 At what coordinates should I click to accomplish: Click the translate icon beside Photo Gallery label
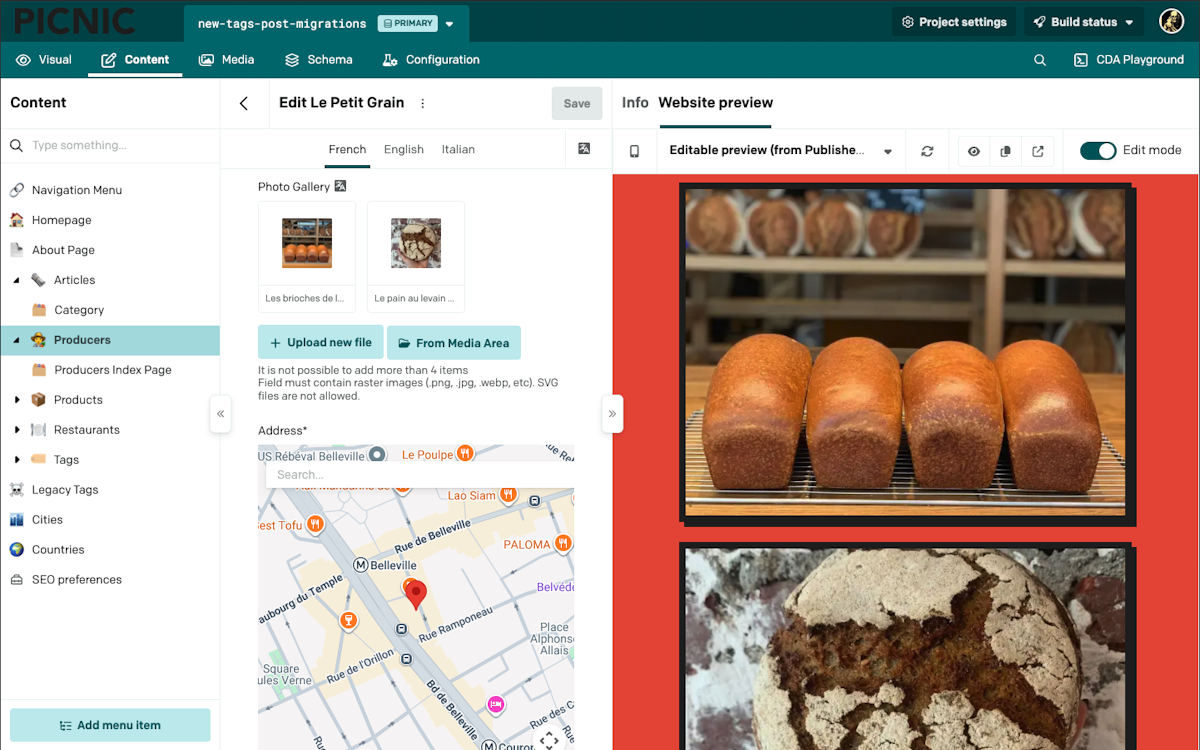340,186
